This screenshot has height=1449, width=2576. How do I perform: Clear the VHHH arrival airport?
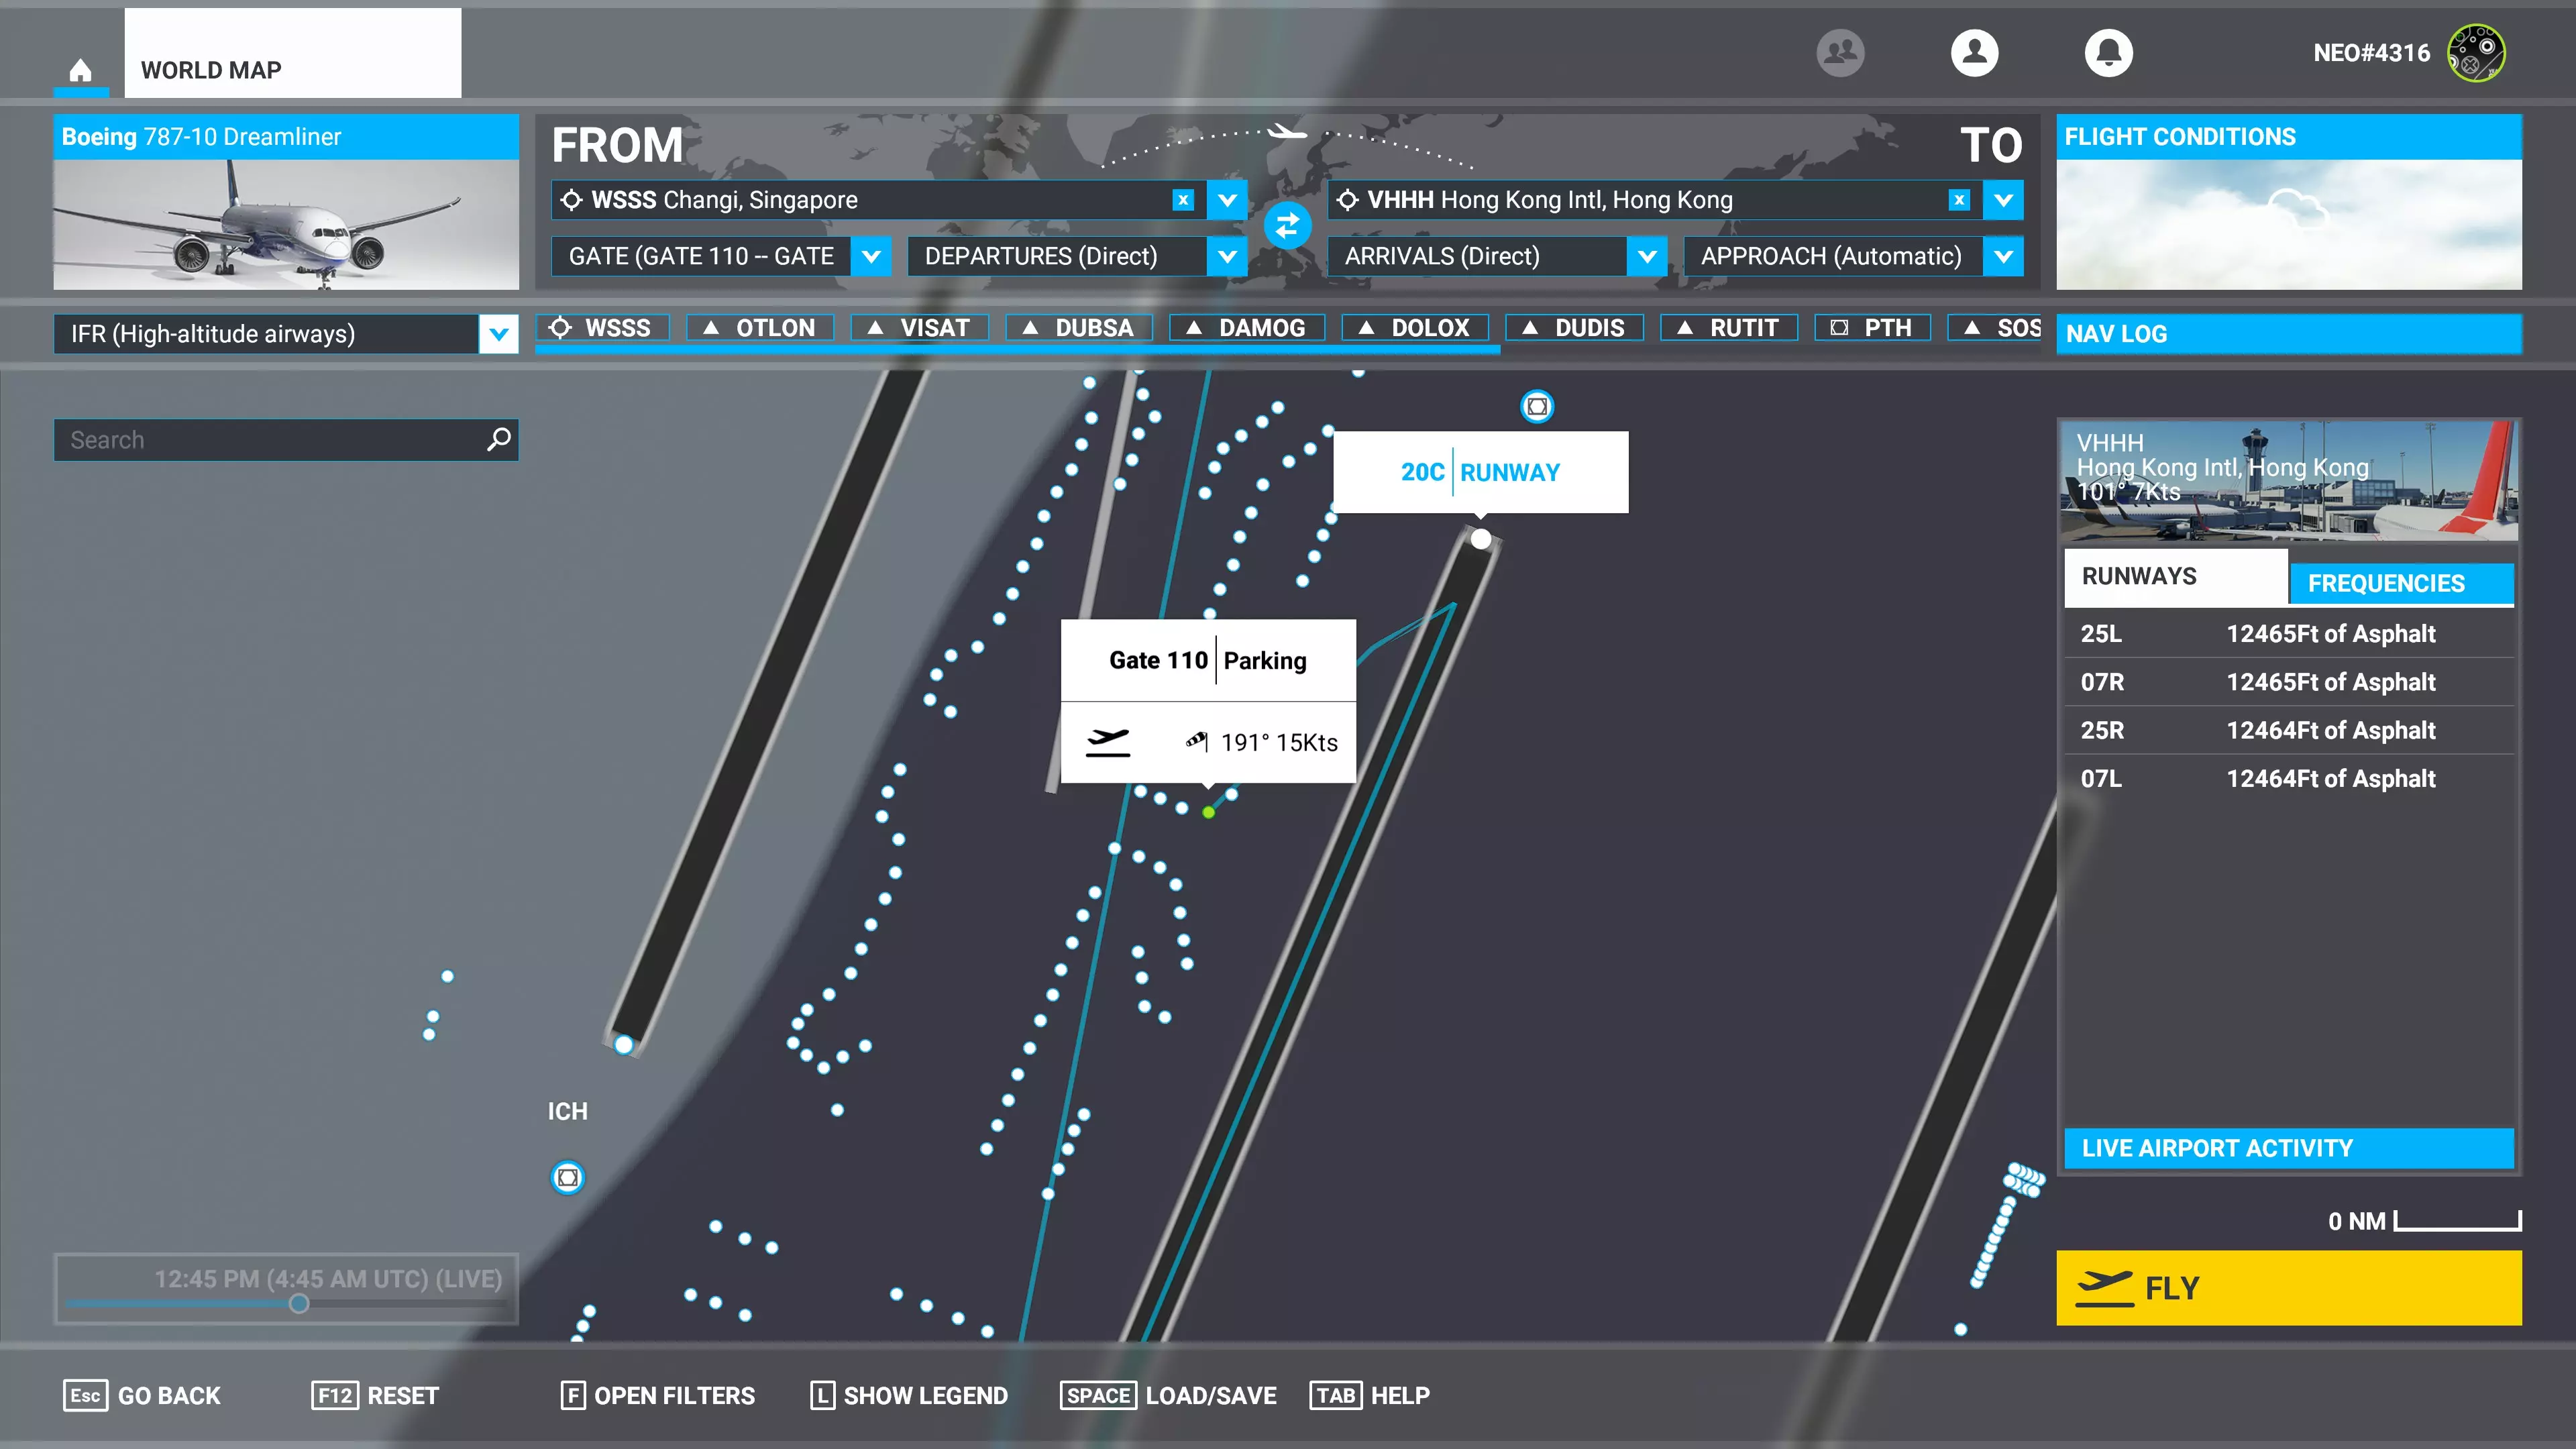point(1959,200)
